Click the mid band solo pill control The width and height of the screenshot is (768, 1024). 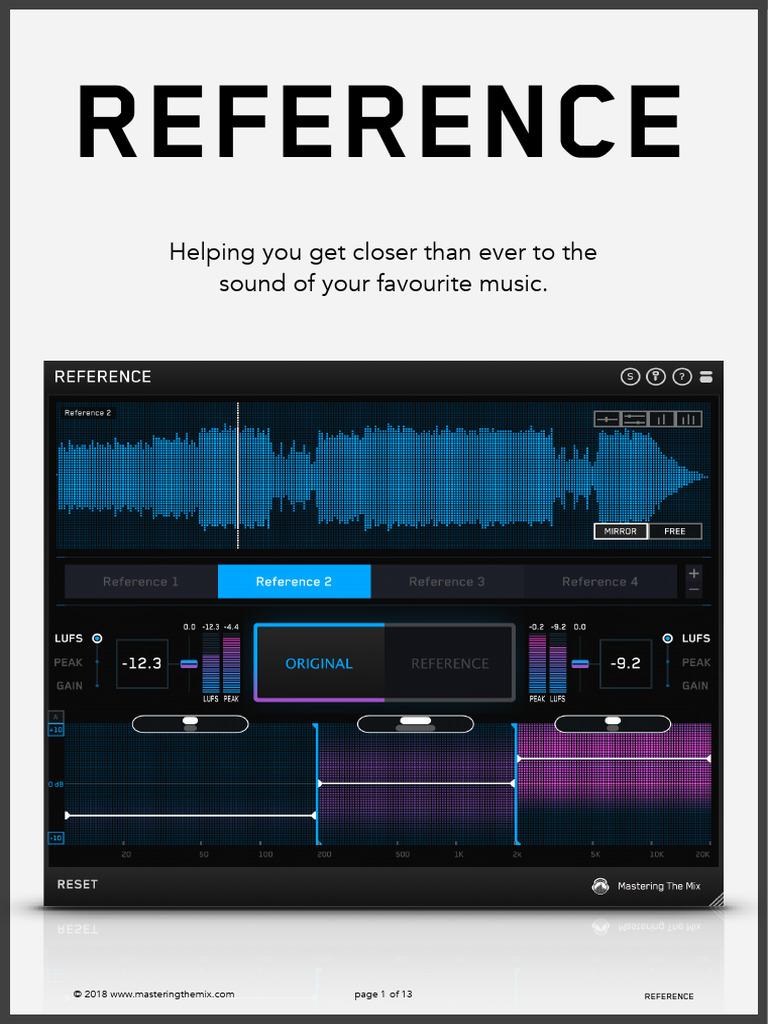[x=415, y=724]
